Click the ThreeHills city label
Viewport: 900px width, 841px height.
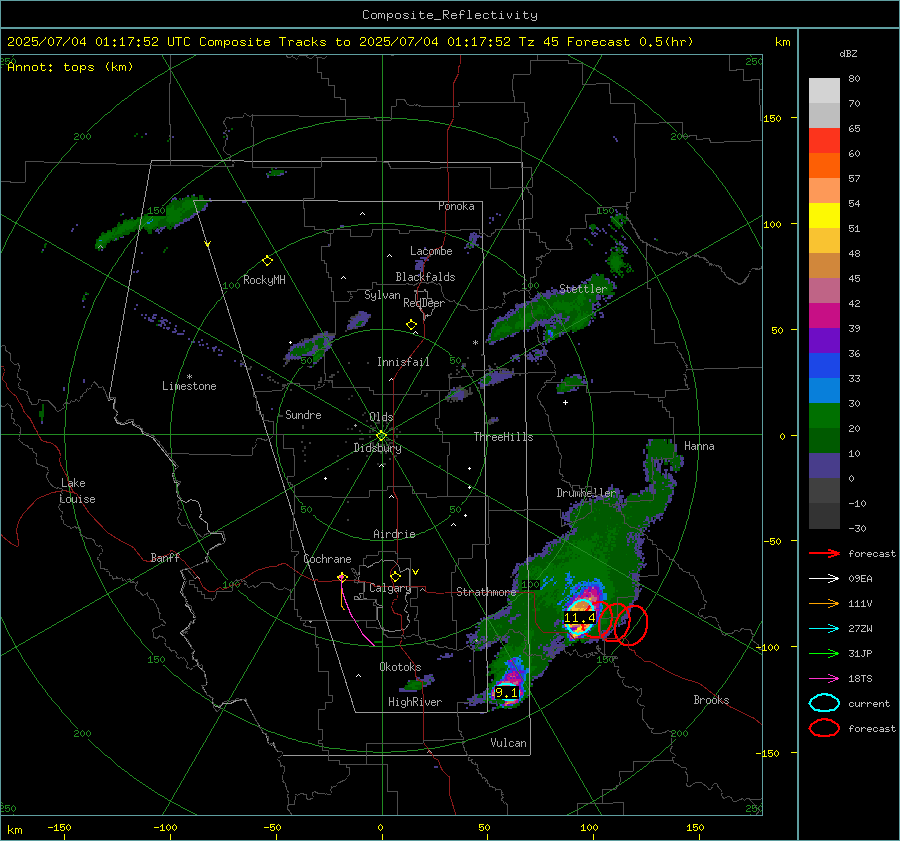pos(503,437)
